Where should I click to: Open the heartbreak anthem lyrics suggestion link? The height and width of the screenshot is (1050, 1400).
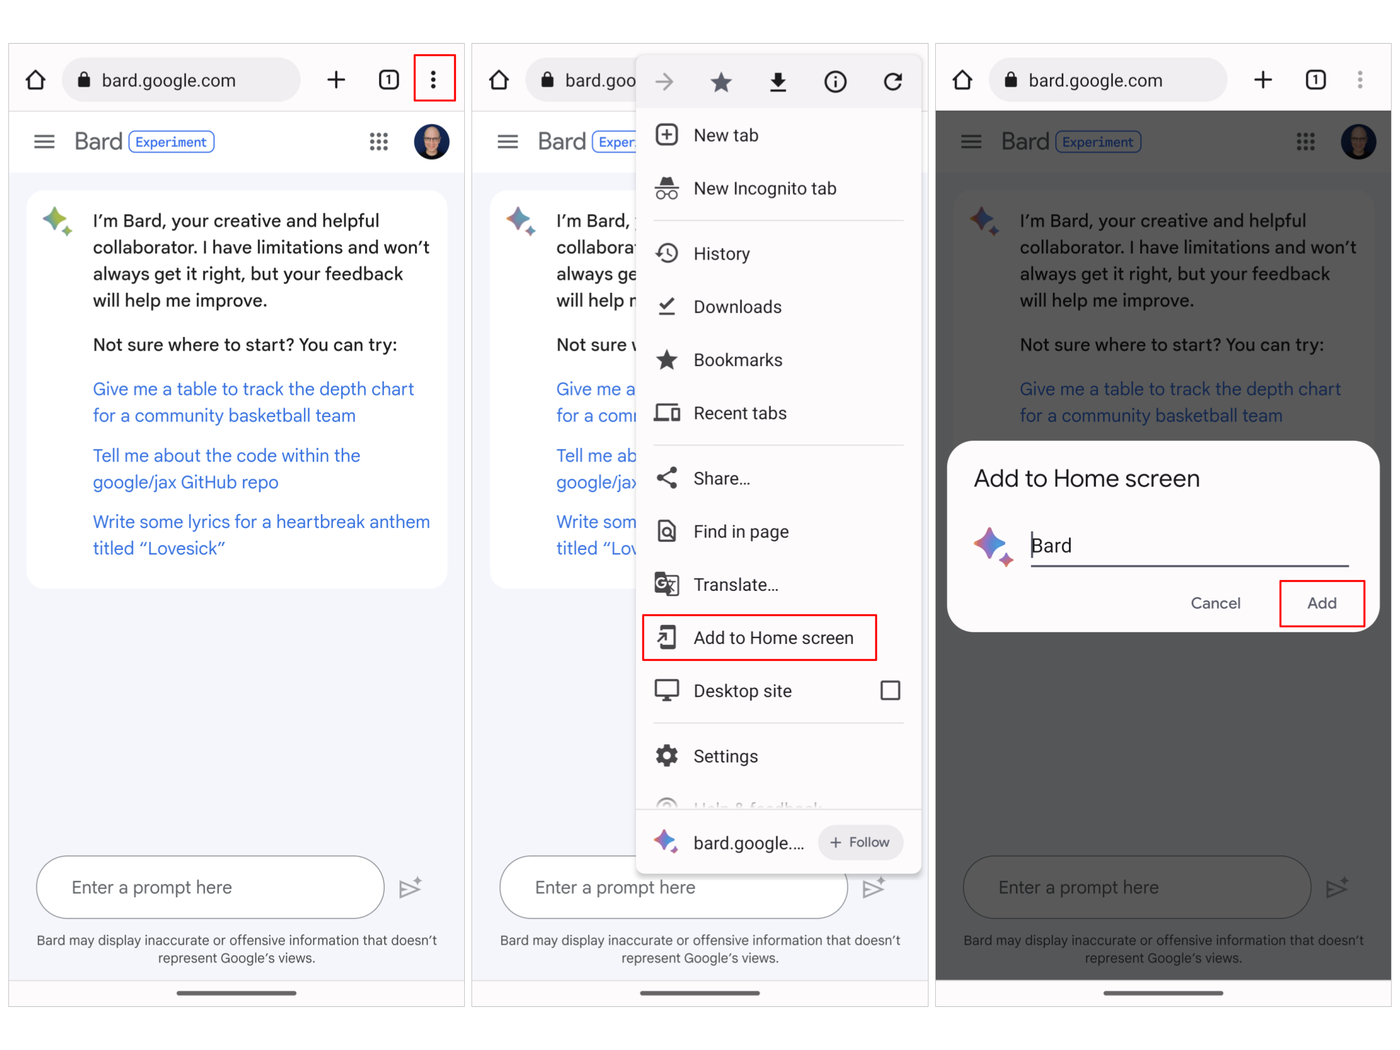point(261,534)
